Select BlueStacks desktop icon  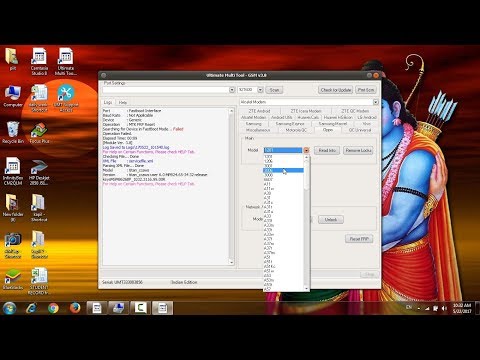coord(13,279)
